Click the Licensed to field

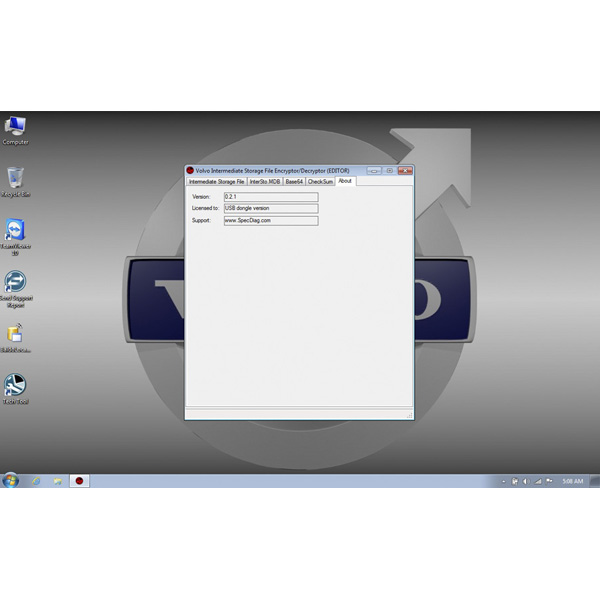[x=270, y=208]
